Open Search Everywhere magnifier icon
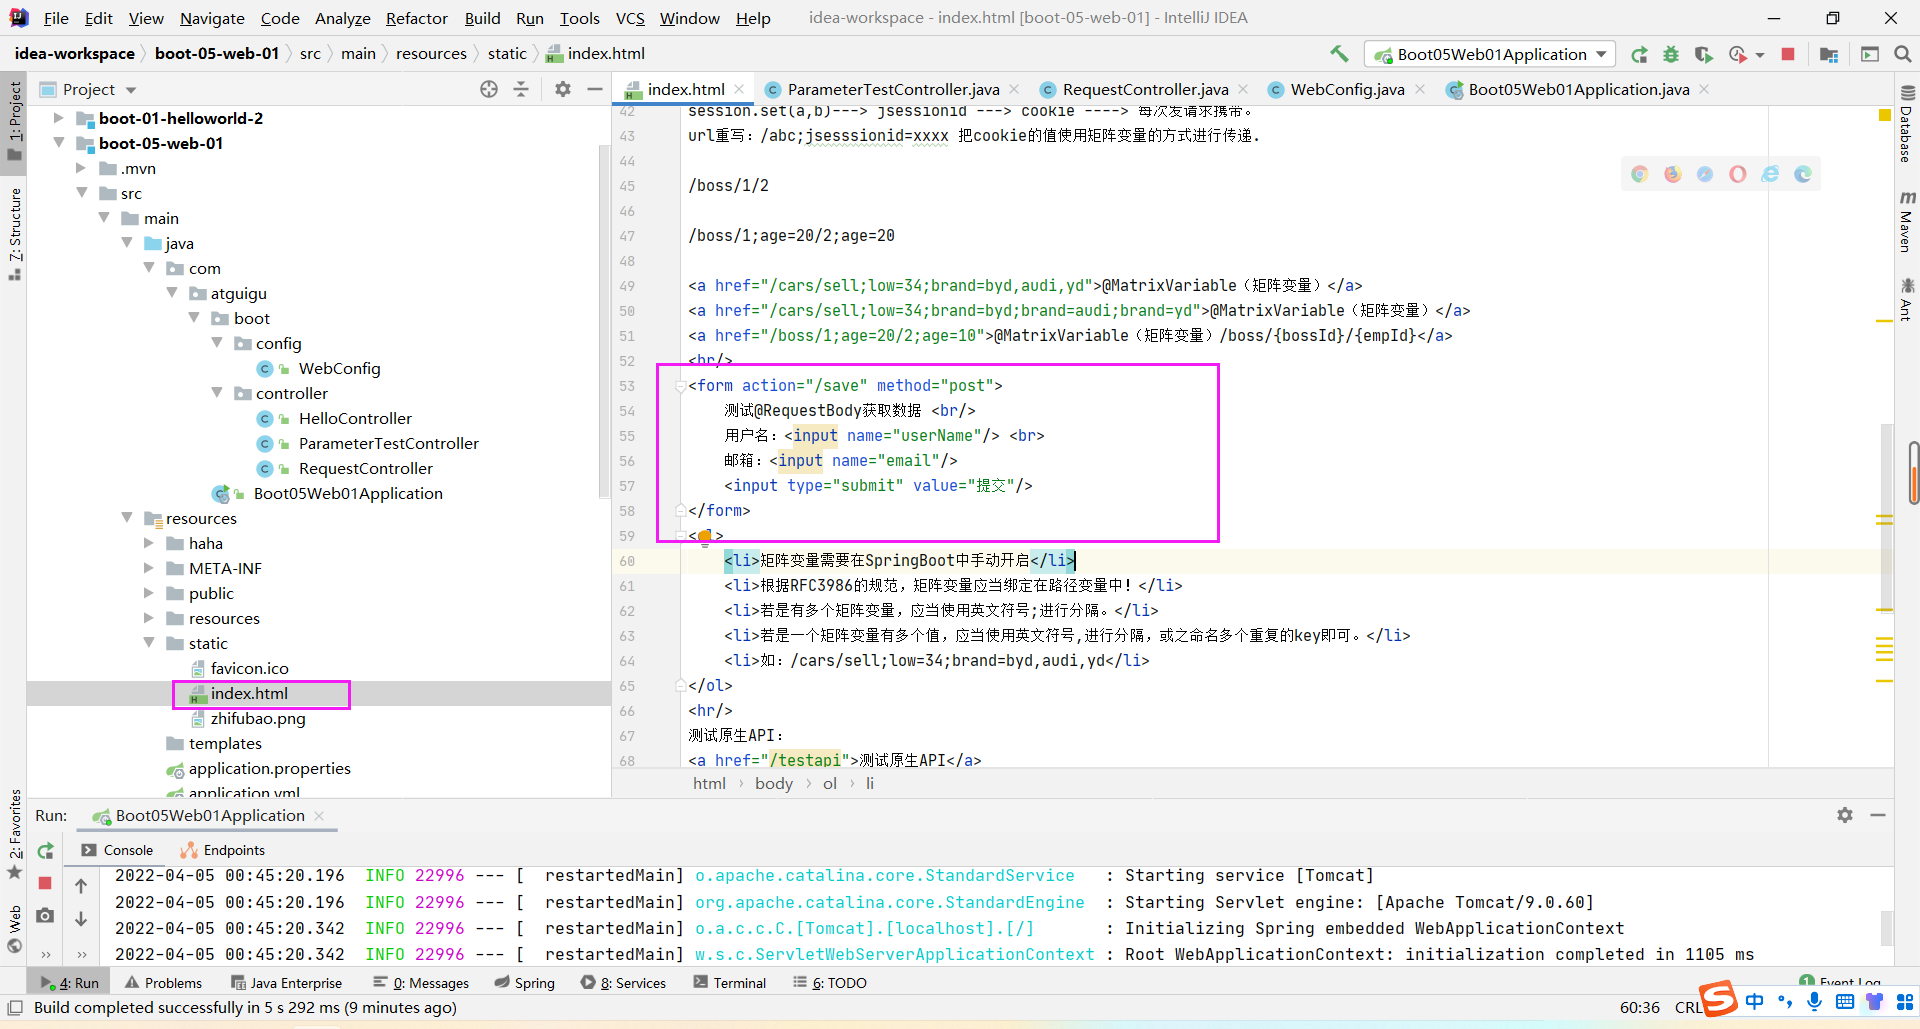Screen dimensions: 1920x1029 pyautogui.click(x=1903, y=54)
